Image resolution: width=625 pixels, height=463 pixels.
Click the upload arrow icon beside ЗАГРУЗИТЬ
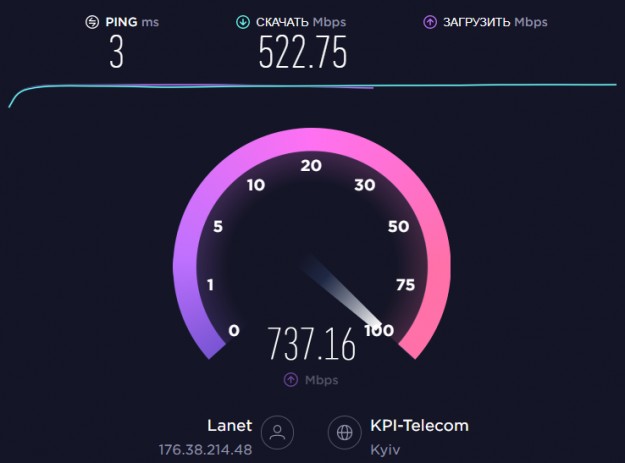pyautogui.click(x=430, y=22)
